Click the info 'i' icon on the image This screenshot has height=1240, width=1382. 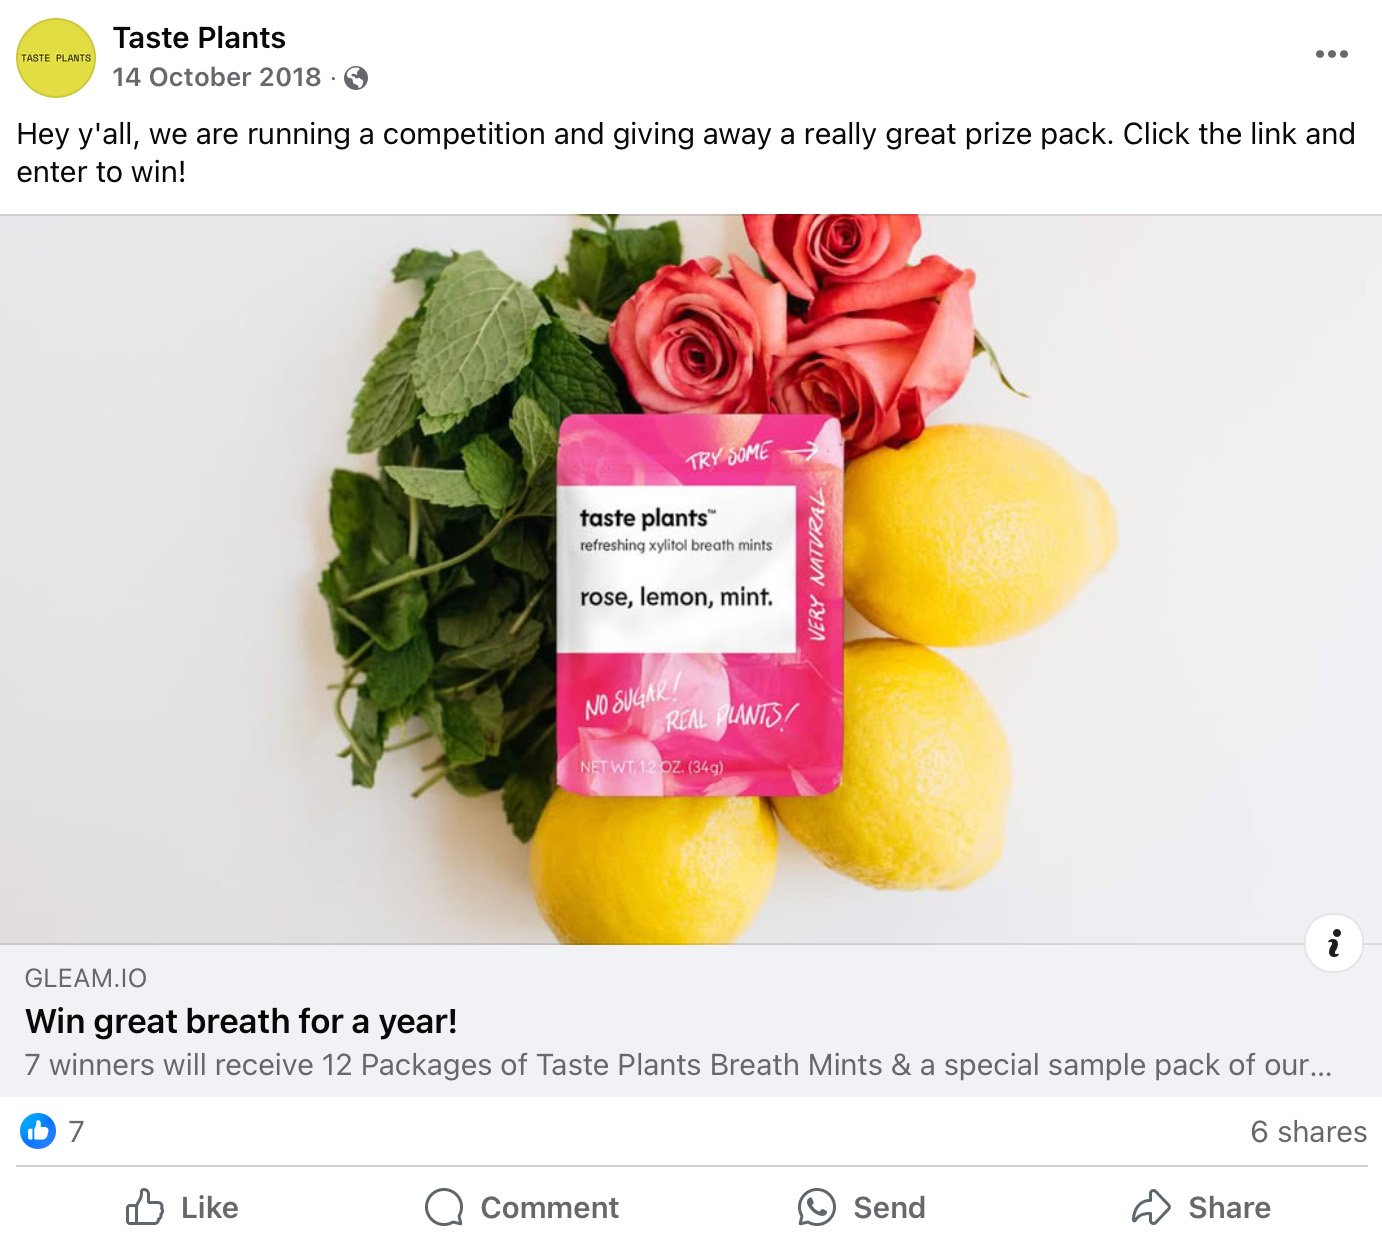(1333, 942)
